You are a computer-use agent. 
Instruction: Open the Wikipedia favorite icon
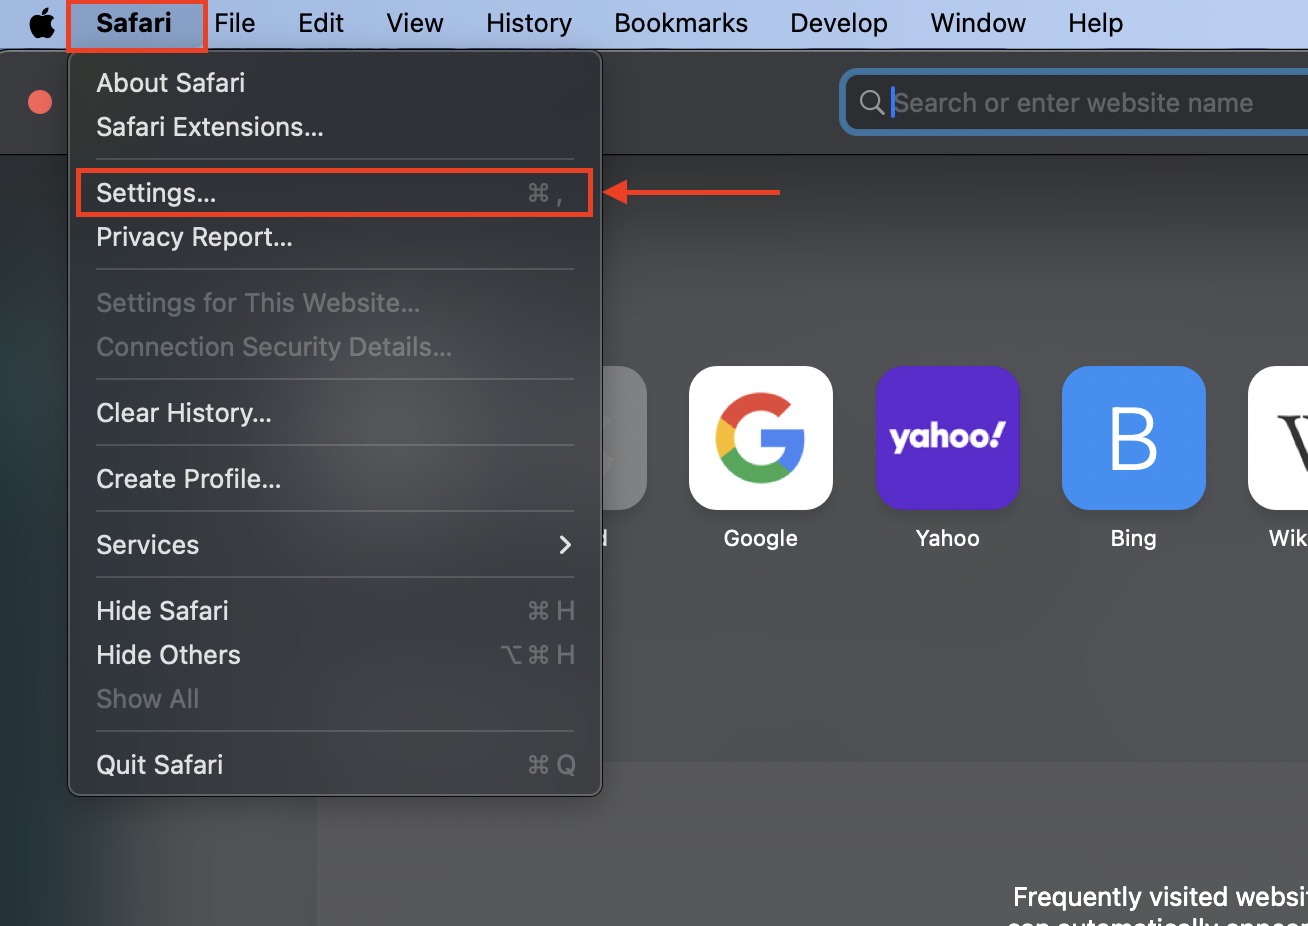1282,438
